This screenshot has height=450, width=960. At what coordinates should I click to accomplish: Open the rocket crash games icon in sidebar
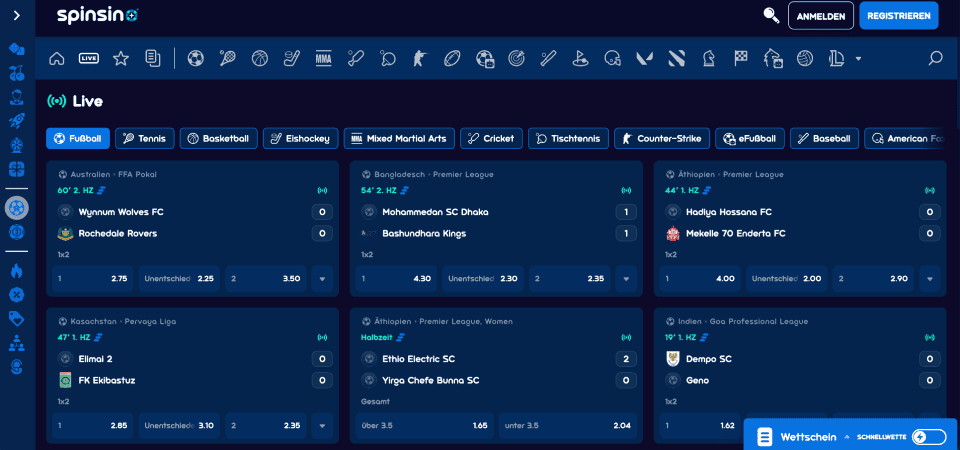pos(17,121)
